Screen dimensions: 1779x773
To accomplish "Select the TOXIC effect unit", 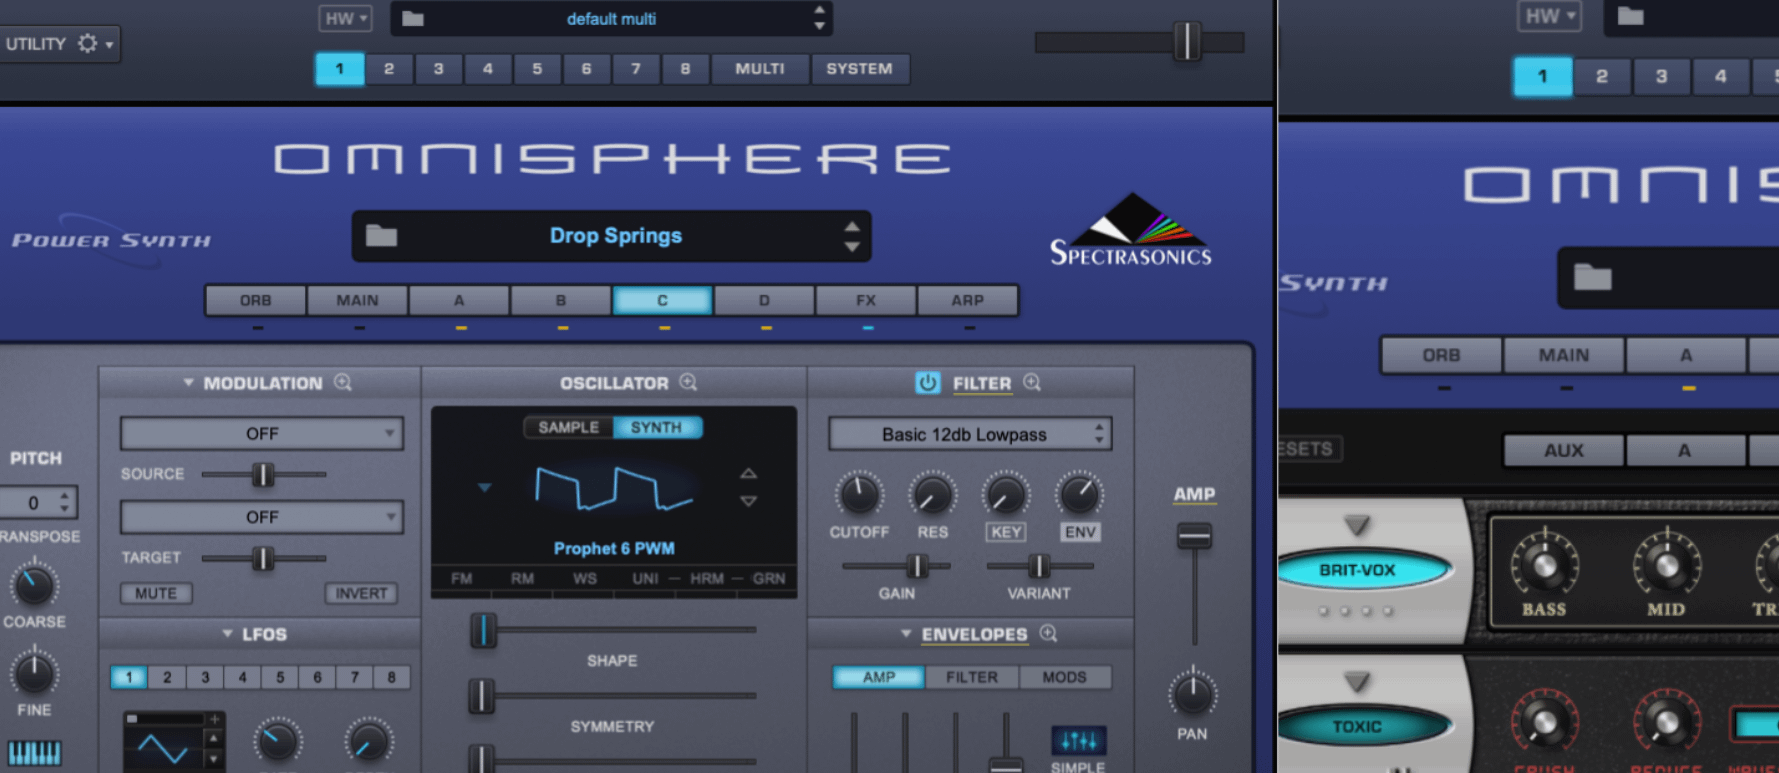I will tap(1356, 726).
